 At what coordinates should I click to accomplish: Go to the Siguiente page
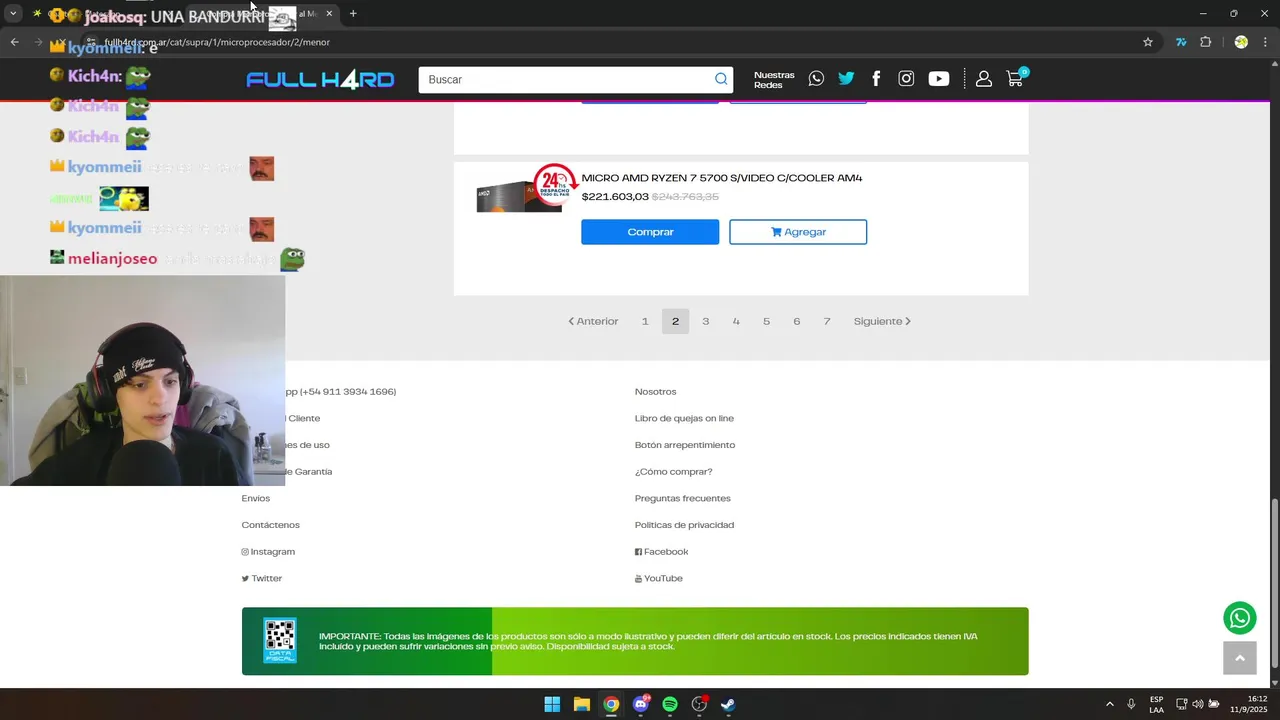click(x=882, y=321)
